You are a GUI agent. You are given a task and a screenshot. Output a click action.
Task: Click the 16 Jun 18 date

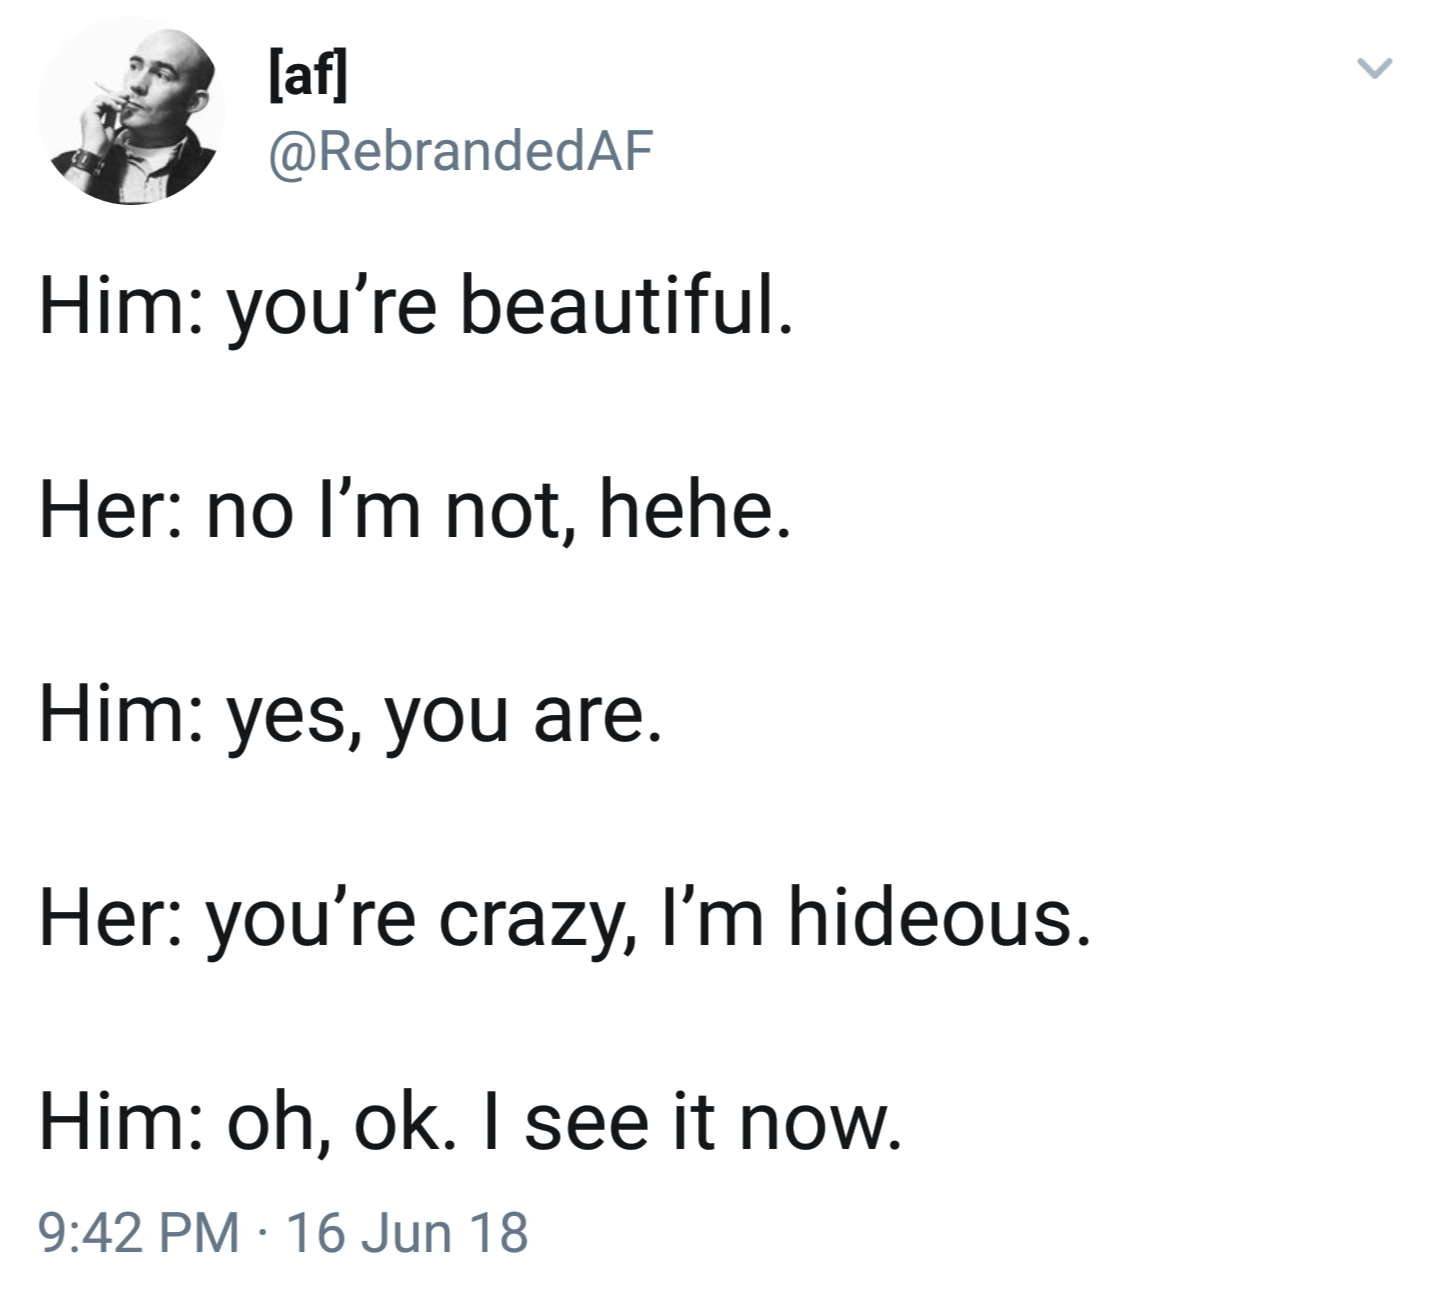tap(407, 1232)
